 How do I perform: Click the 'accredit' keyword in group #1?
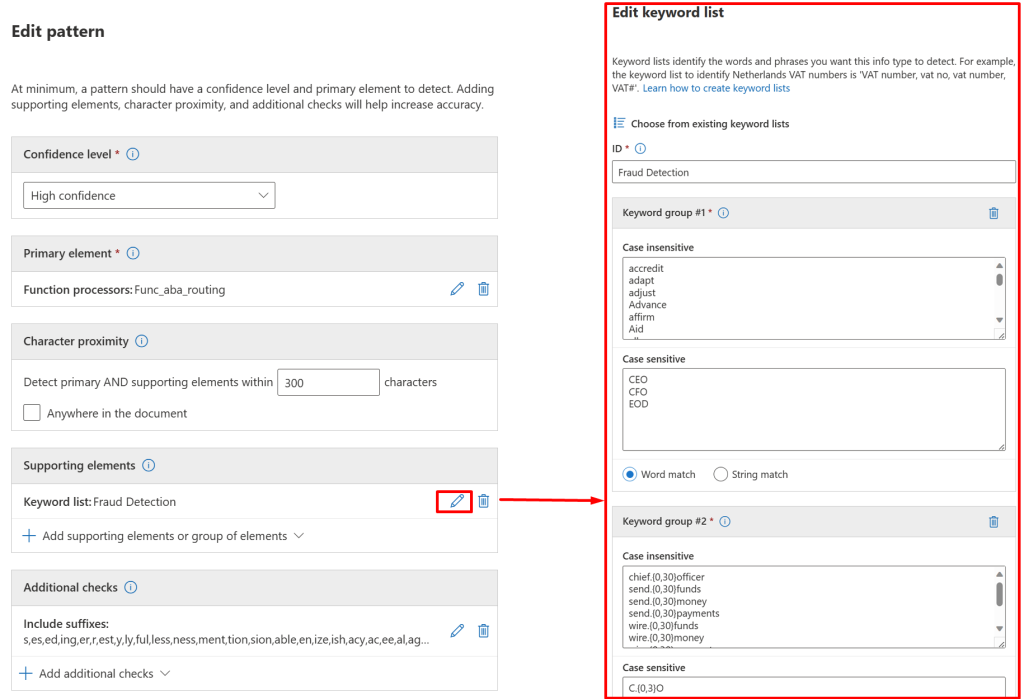pyautogui.click(x=646, y=268)
